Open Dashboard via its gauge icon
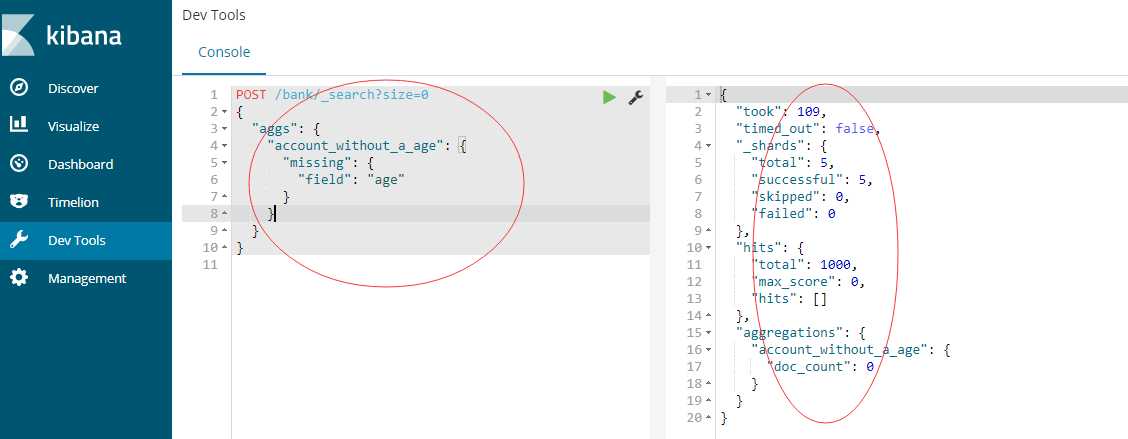1128x439 pixels. pyautogui.click(x=19, y=163)
